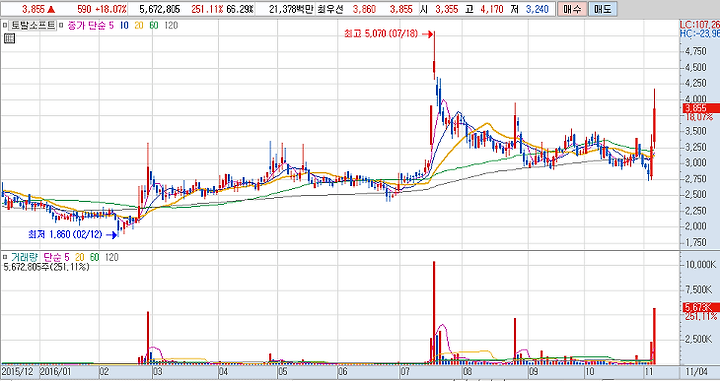Click current price 3,855 with up arrow
This screenshot has height=381, width=720.
point(38,9)
